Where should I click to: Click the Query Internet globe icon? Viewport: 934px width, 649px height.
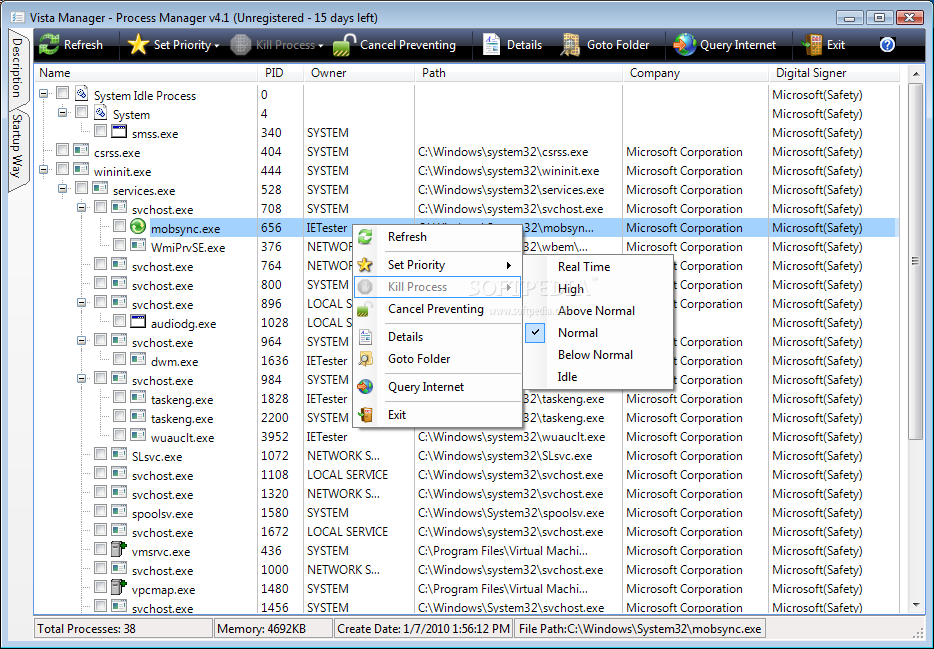point(684,45)
